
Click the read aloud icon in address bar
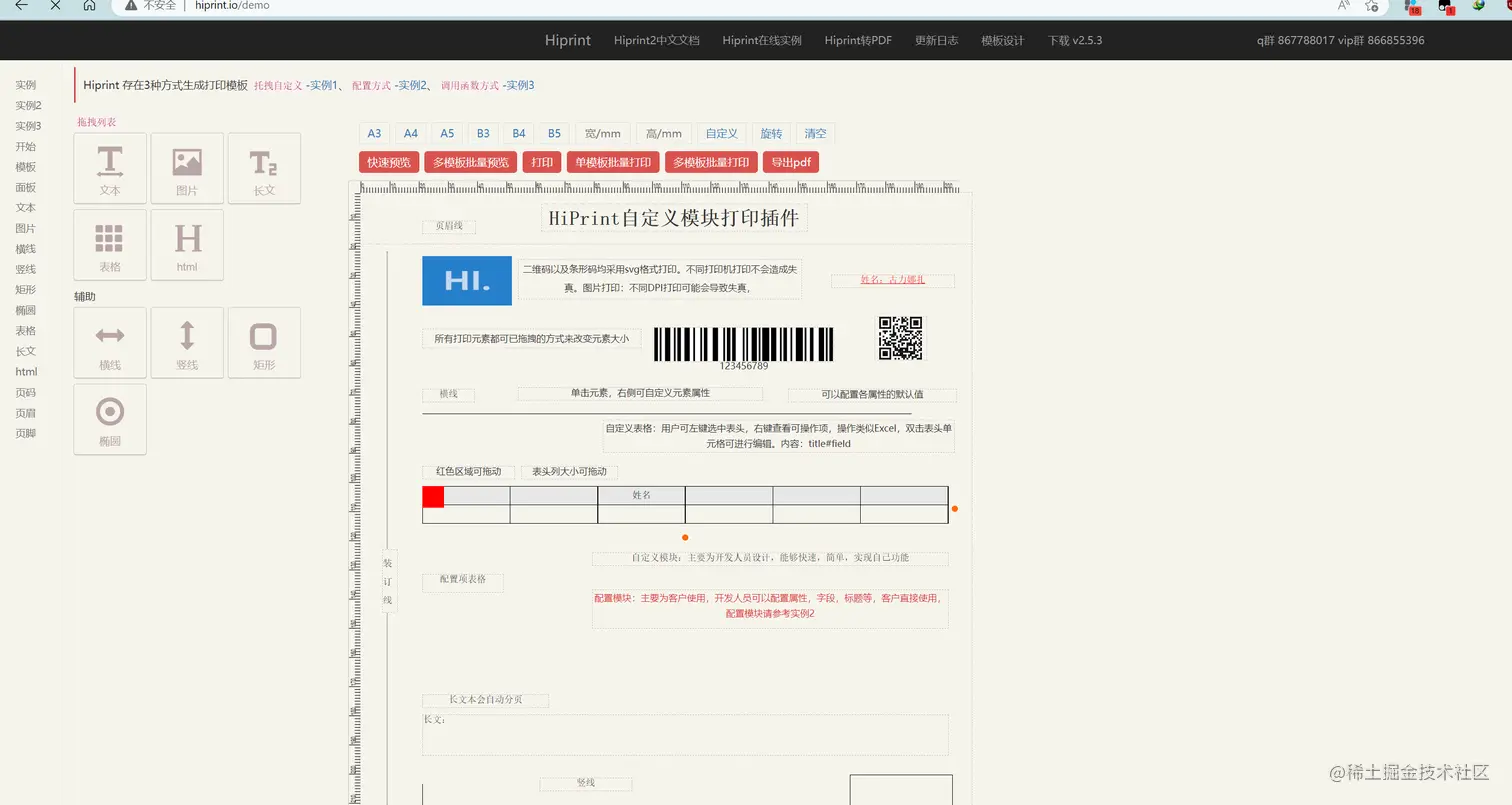pyautogui.click(x=1344, y=5)
